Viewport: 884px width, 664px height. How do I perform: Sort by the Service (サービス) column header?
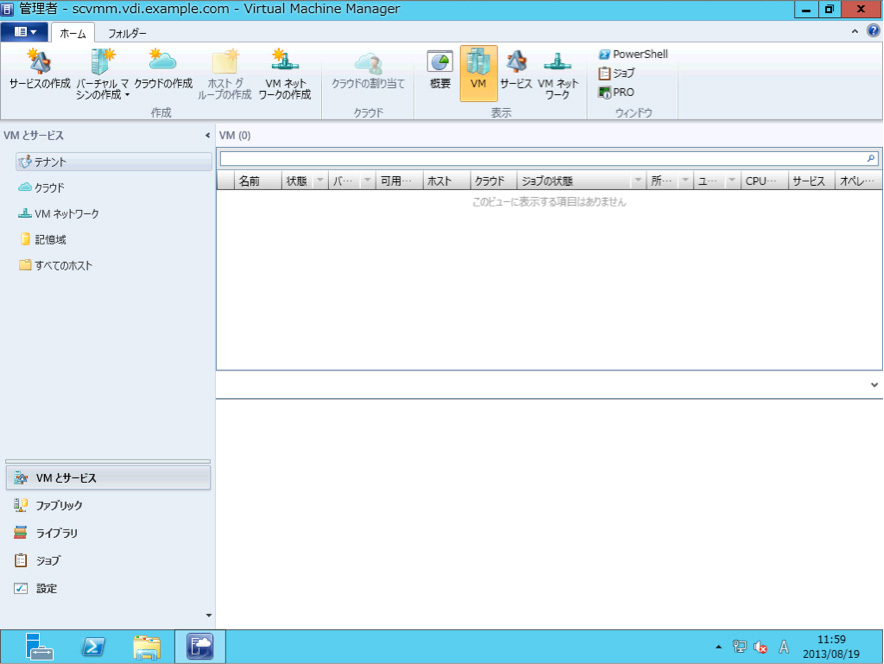tap(811, 181)
